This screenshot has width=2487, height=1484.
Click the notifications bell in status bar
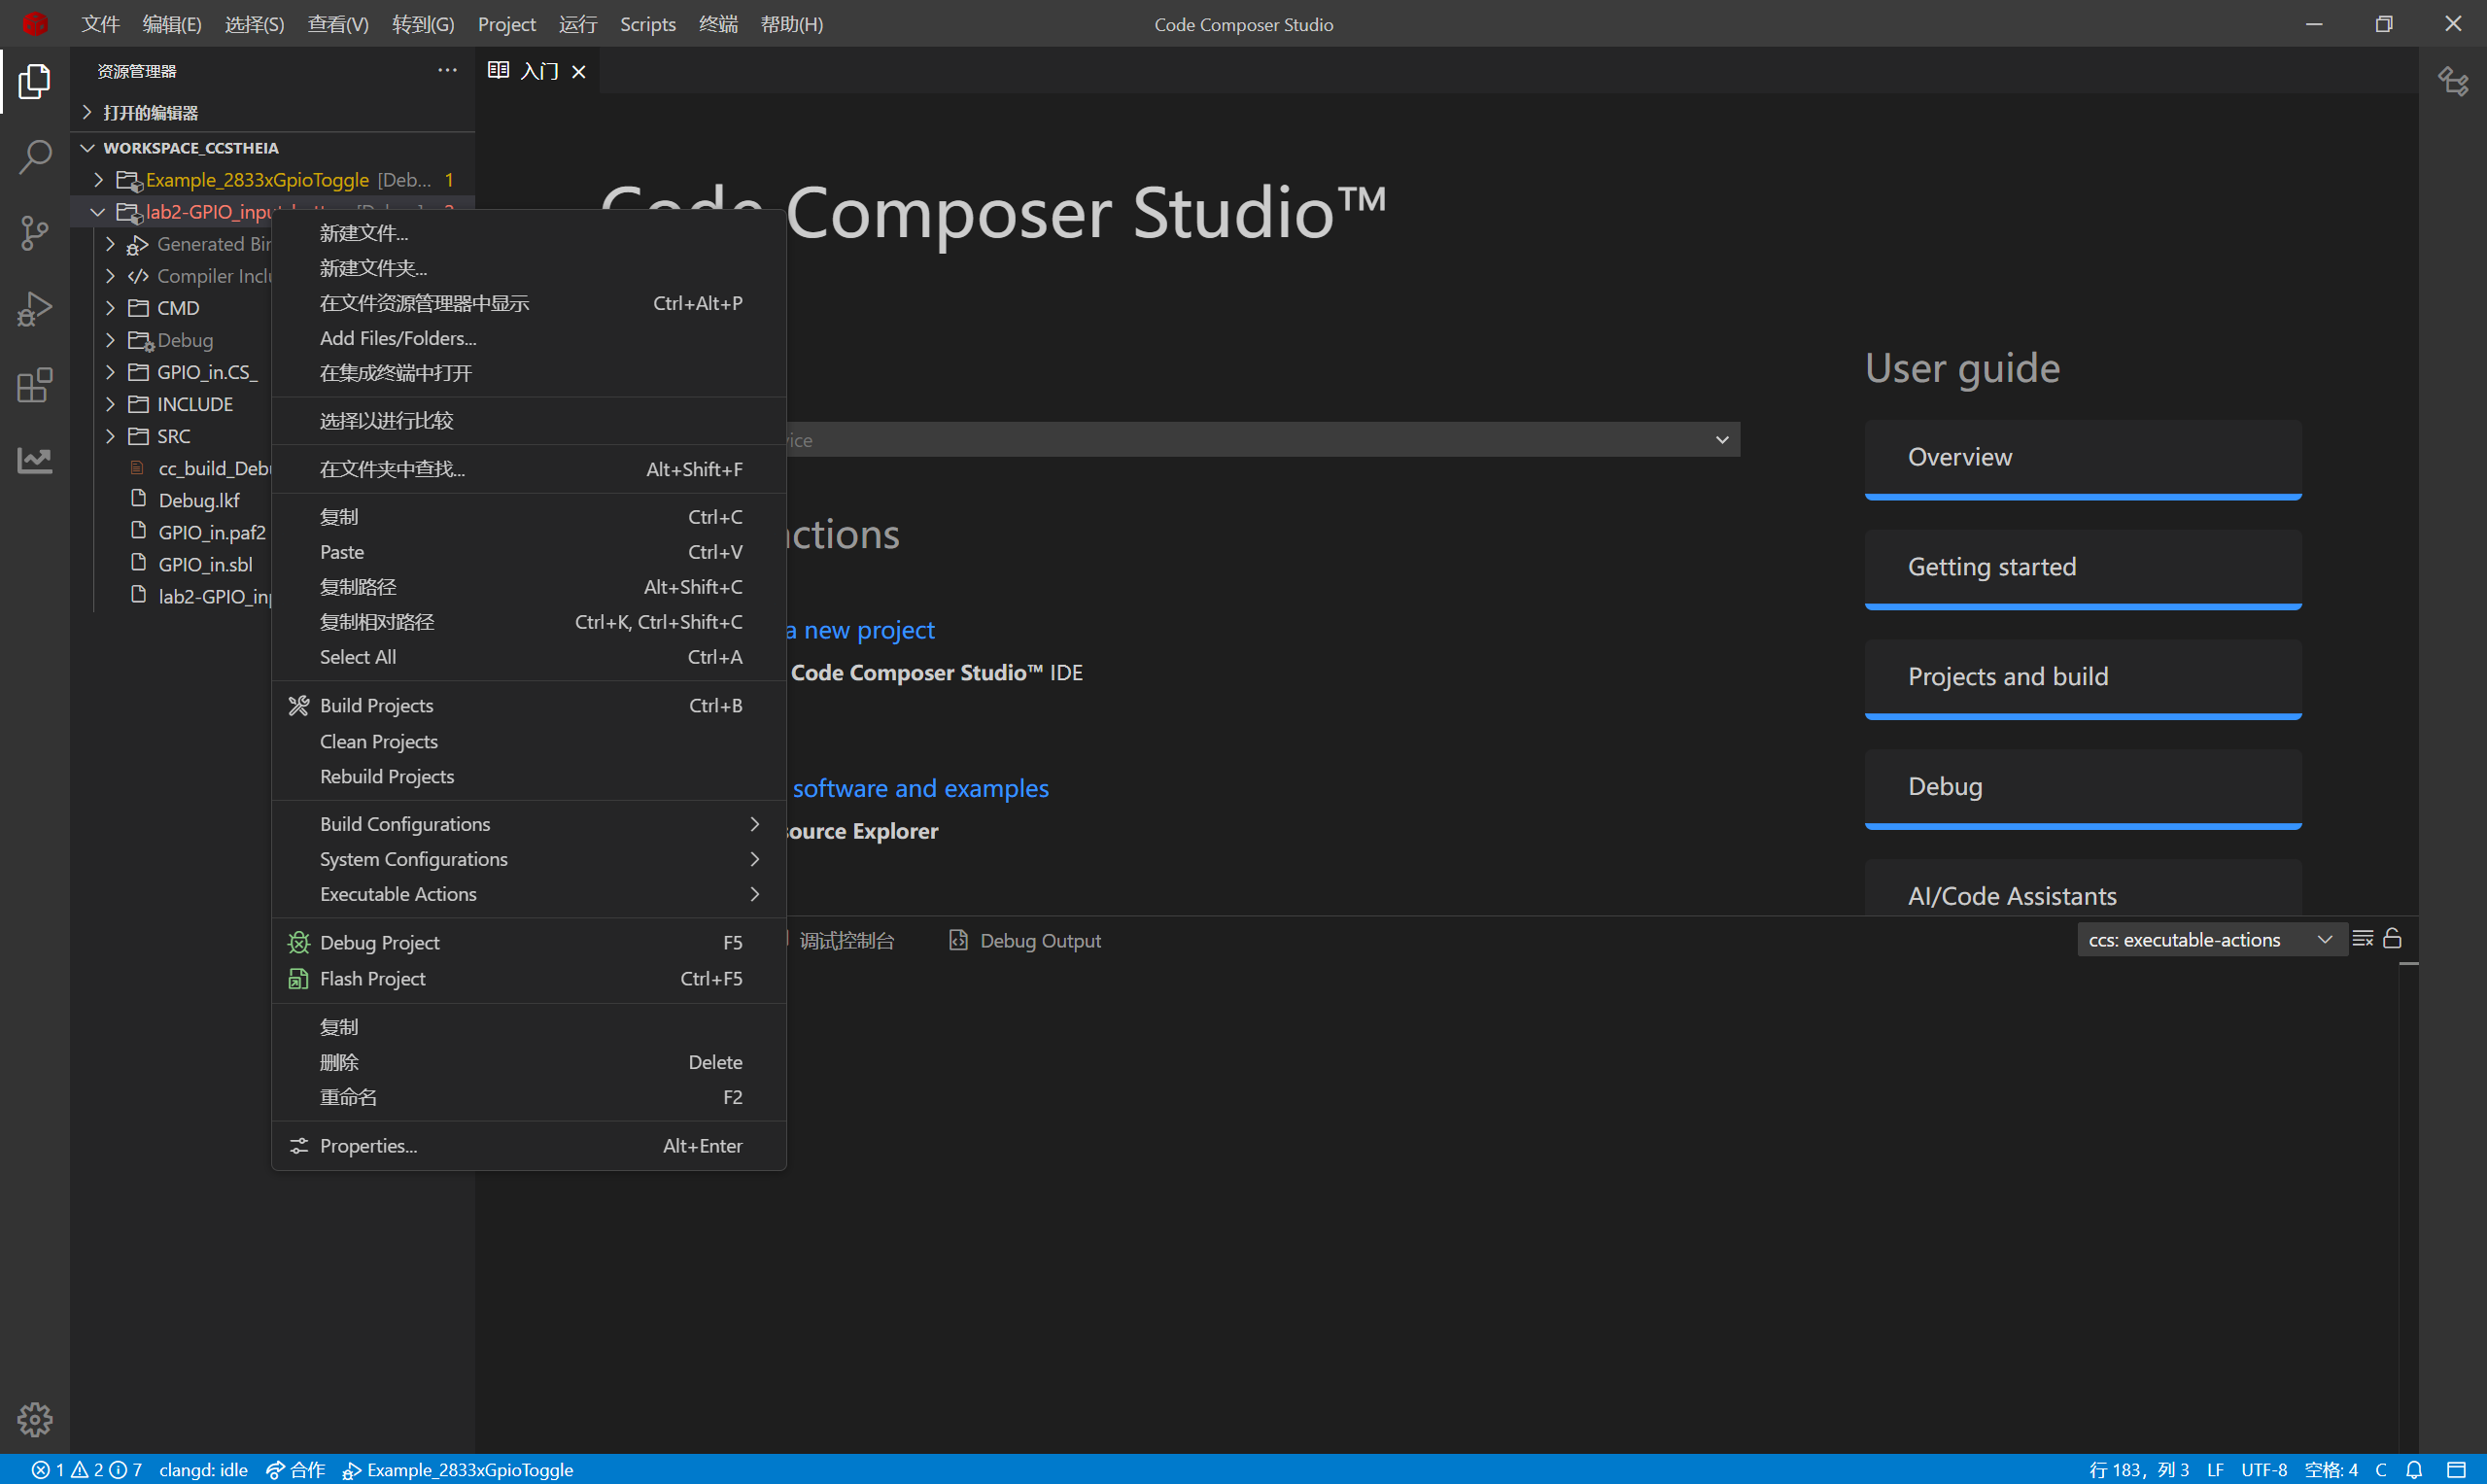pyautogui.click(x=2414, y=1469)
